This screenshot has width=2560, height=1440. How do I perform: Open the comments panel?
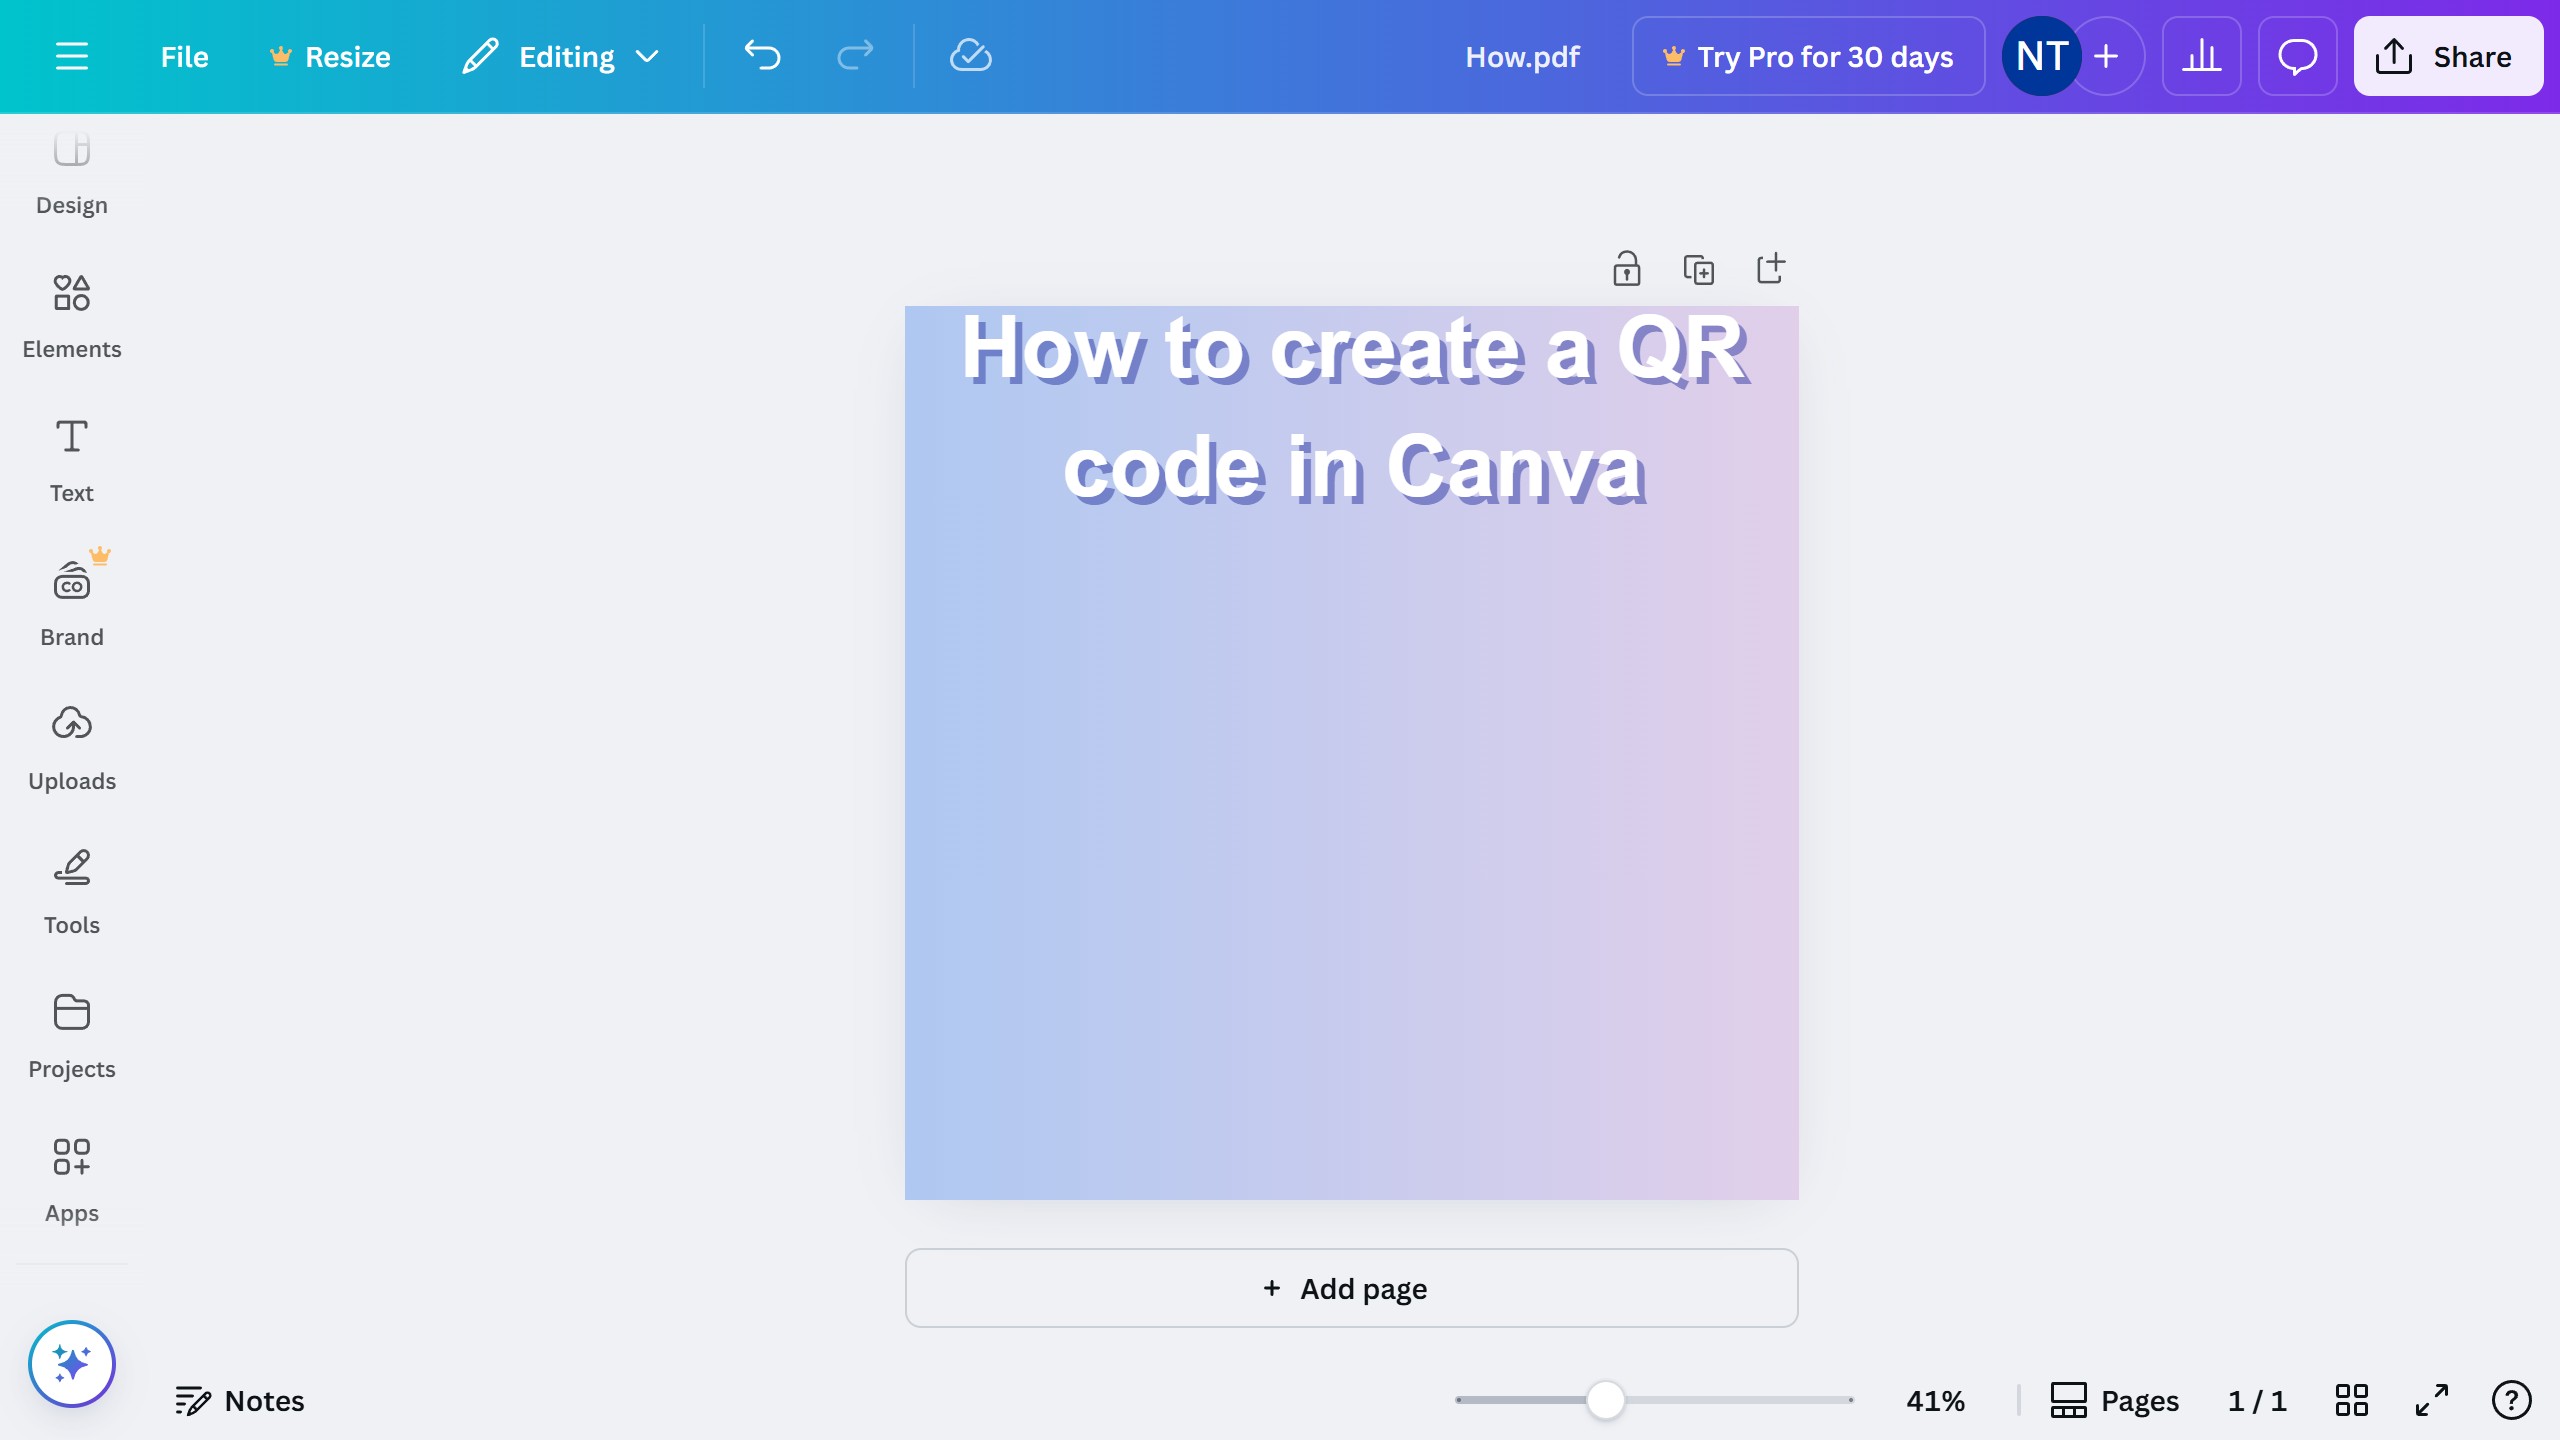click(2296, 56)
